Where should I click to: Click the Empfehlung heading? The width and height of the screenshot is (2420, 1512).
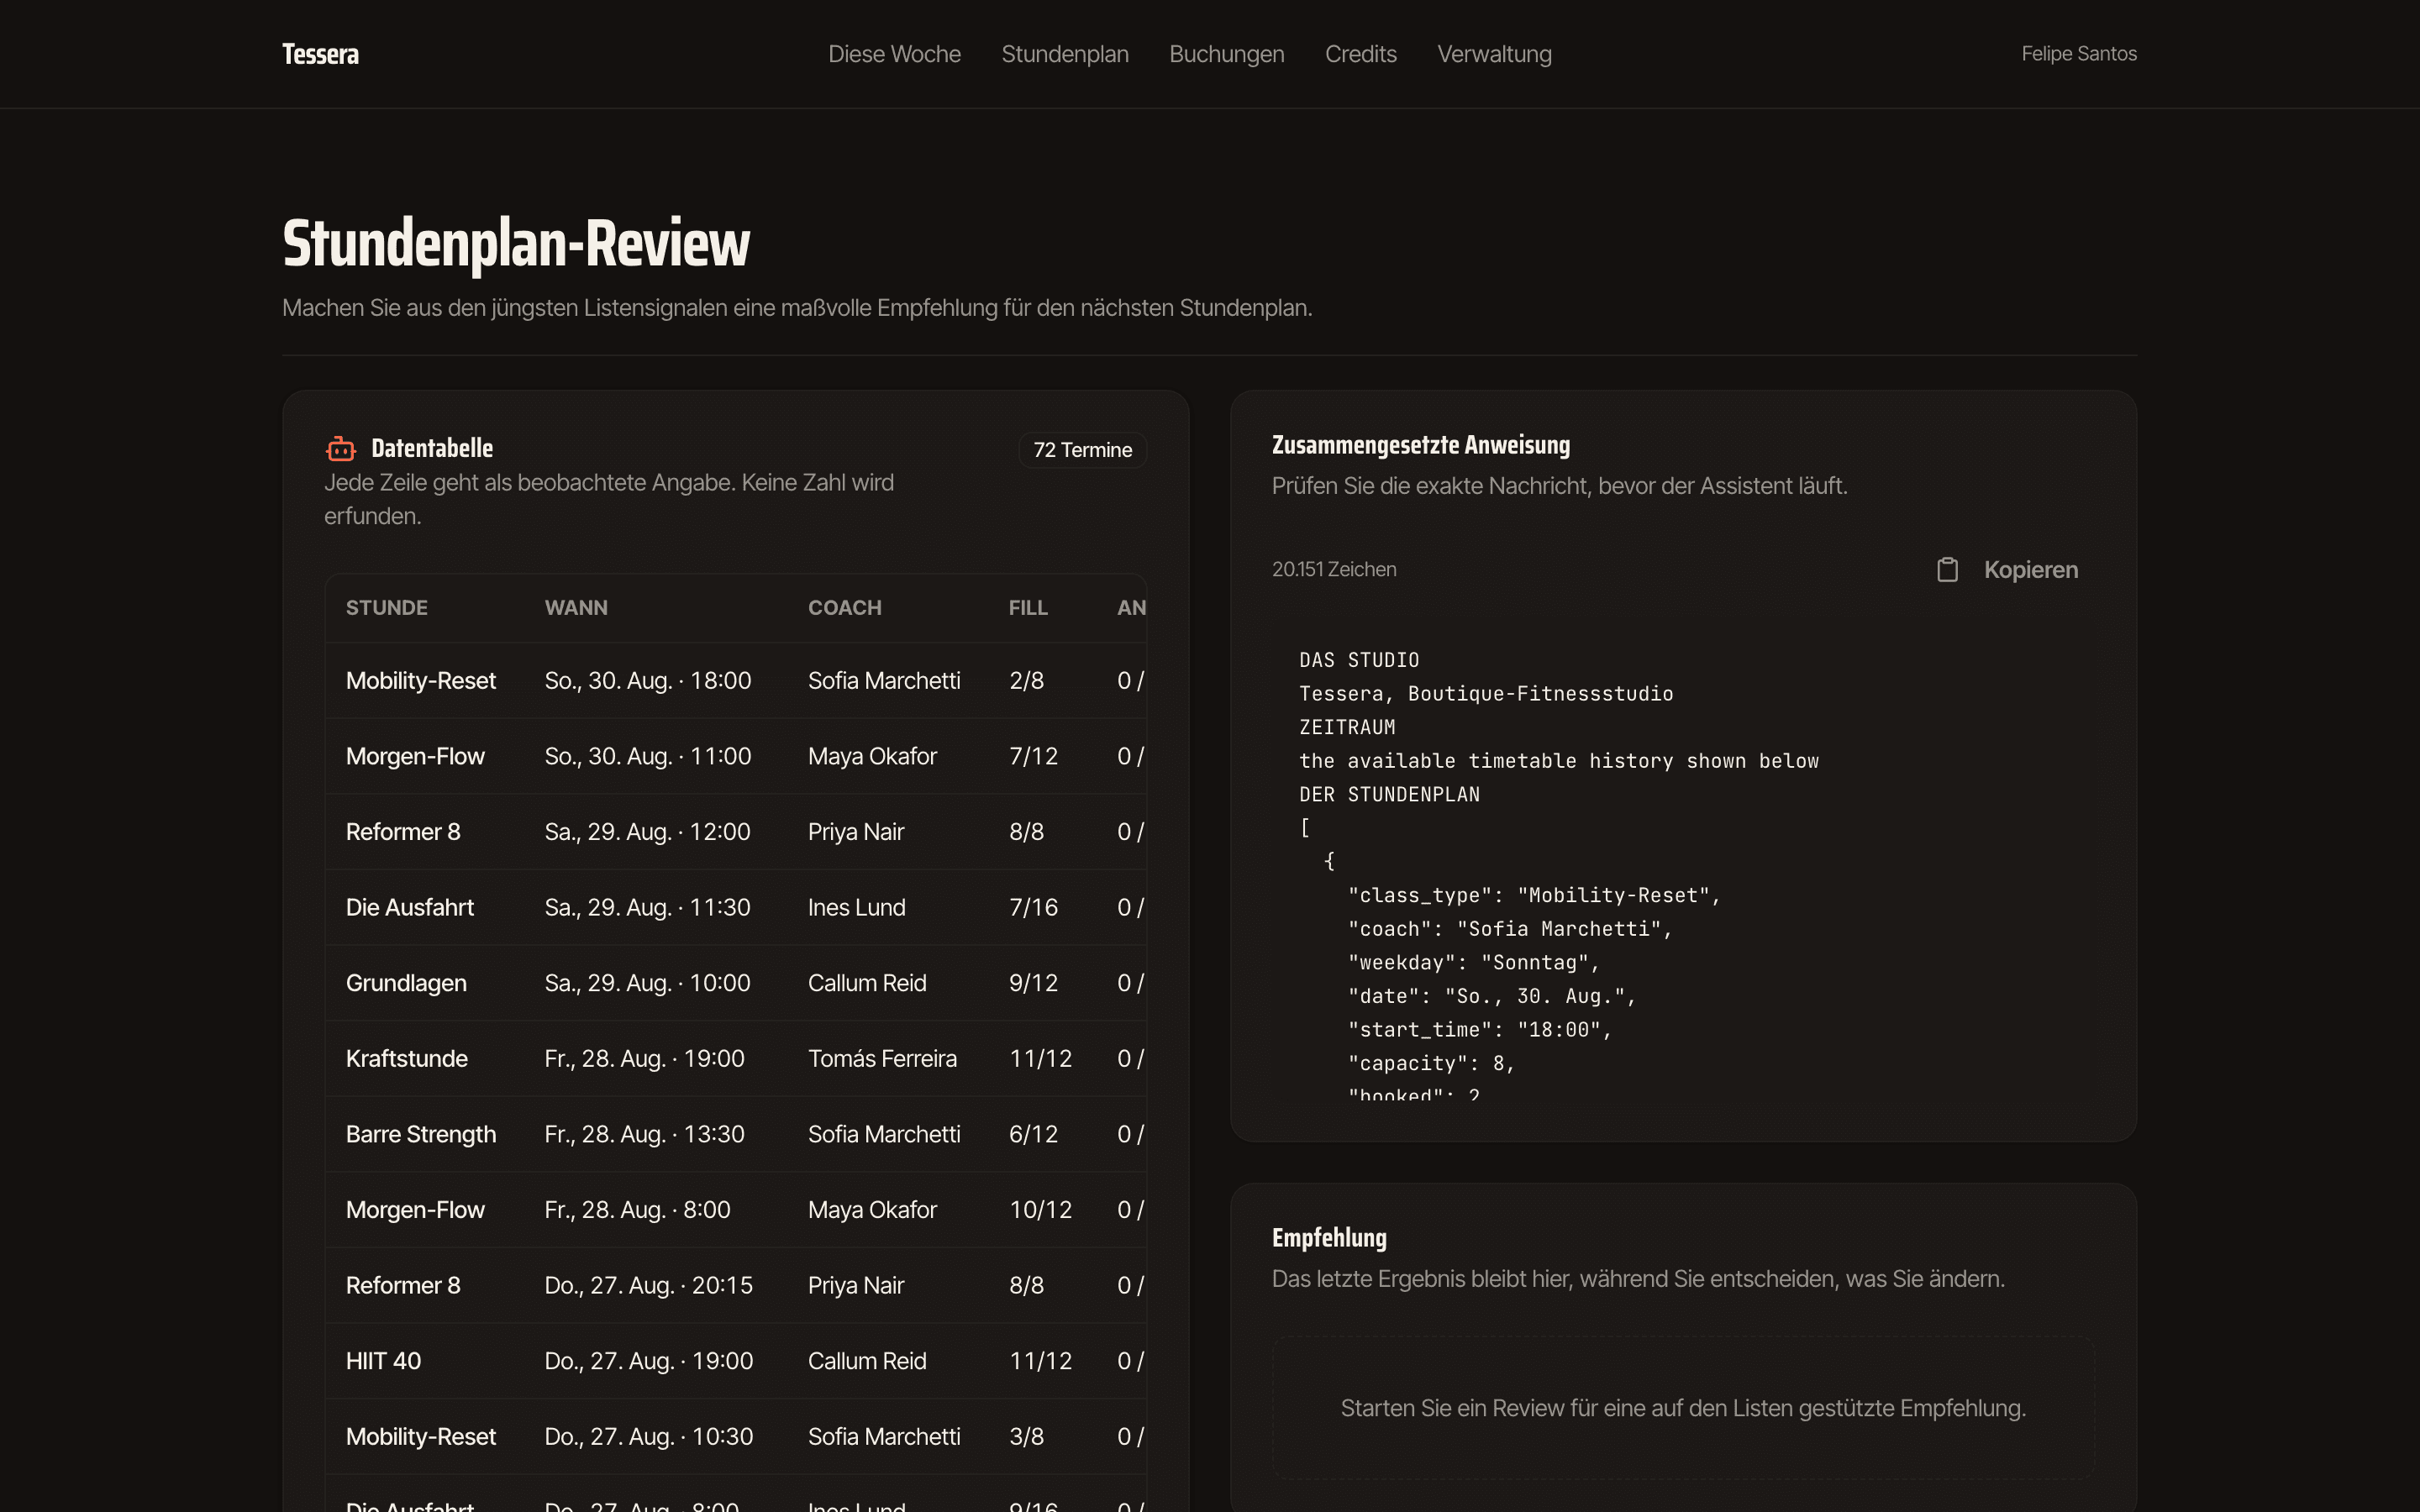coord(1329,1238)
